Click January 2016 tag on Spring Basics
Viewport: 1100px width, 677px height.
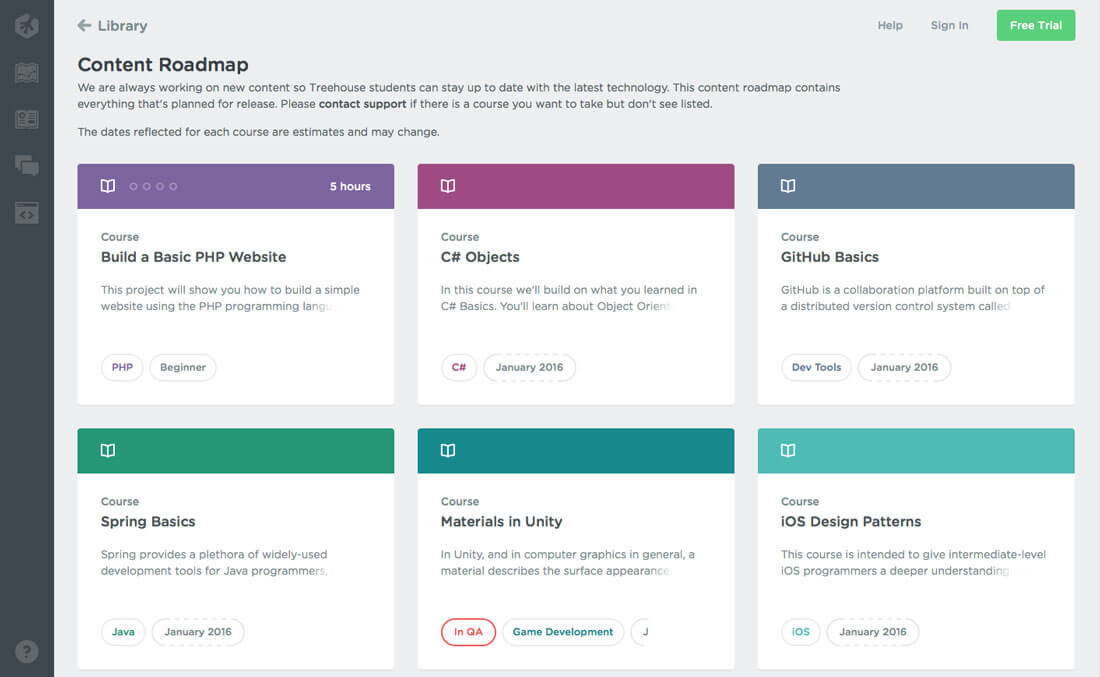coord(198,631)
